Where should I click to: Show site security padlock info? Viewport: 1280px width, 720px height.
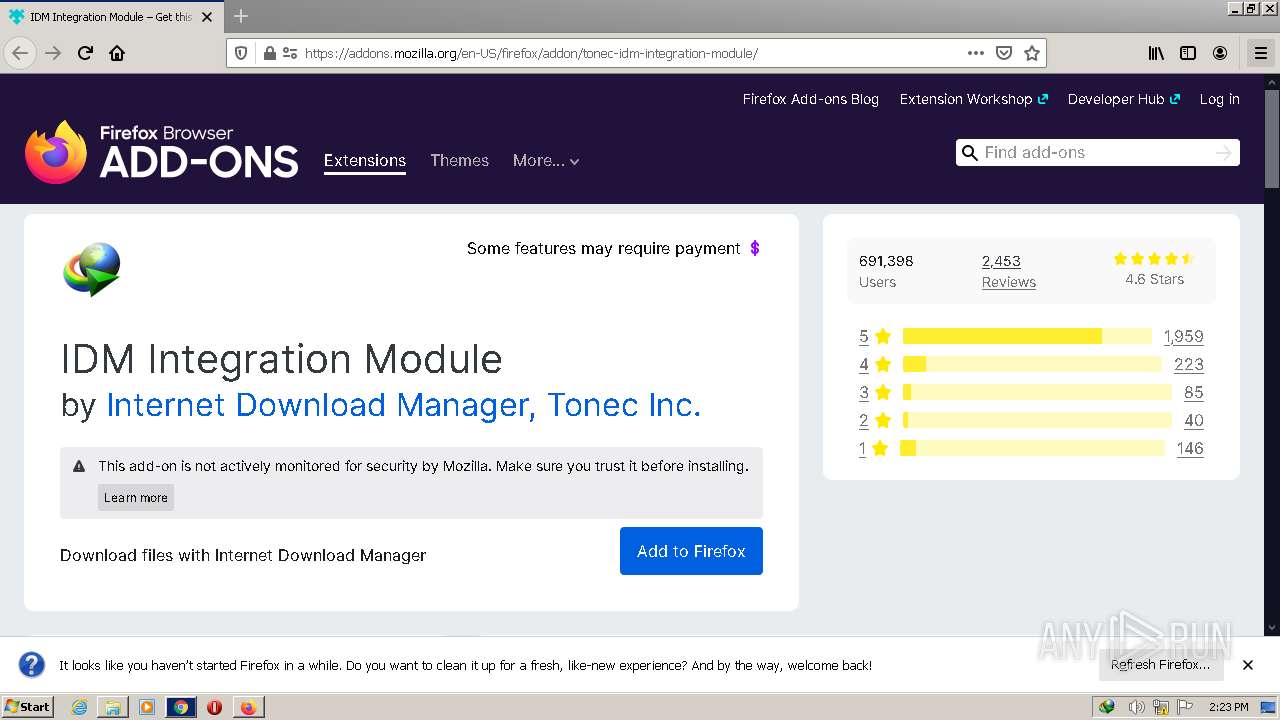268,53
